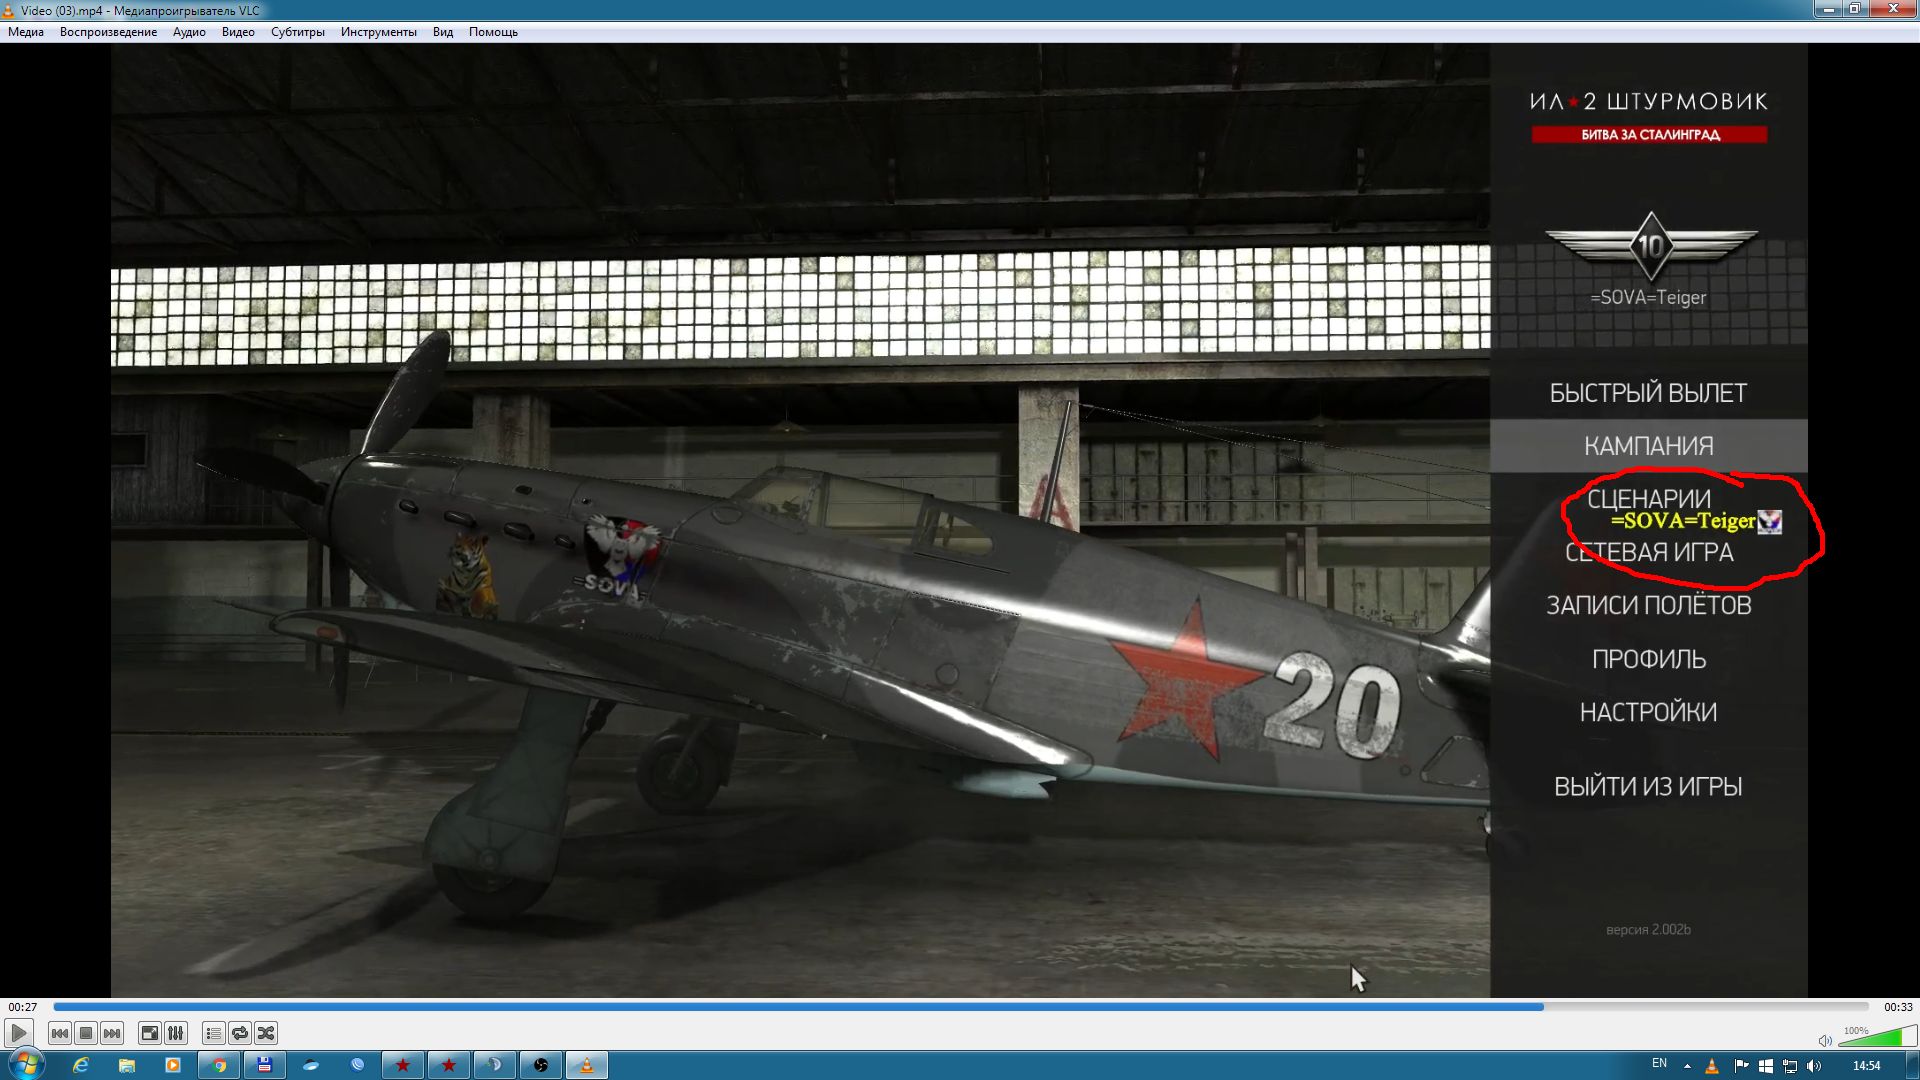The image size is (1920, 1080).
Task: Go to the previous media track
Action: click(x=60, y=1033)
